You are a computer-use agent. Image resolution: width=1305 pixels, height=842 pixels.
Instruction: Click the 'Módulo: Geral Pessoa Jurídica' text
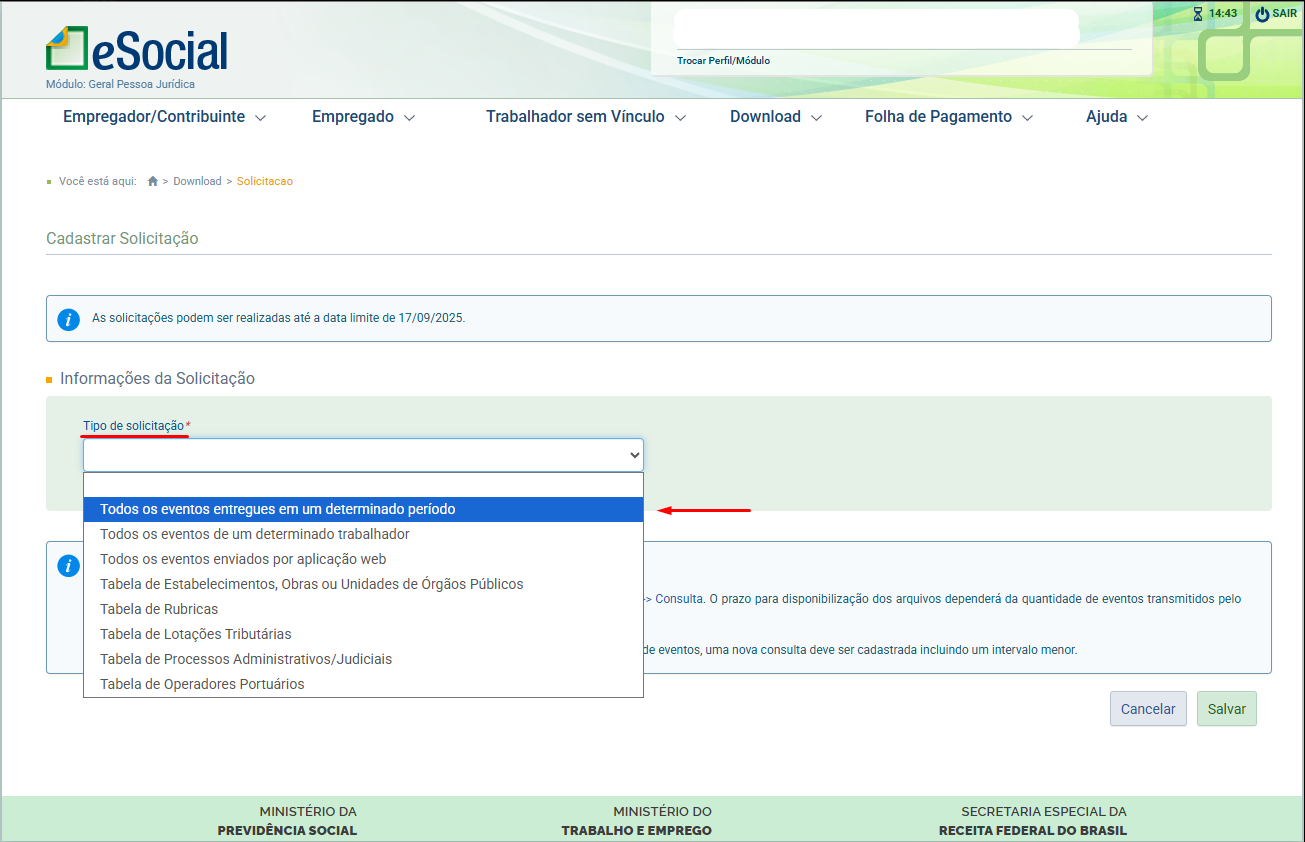[x=120, y=85]
